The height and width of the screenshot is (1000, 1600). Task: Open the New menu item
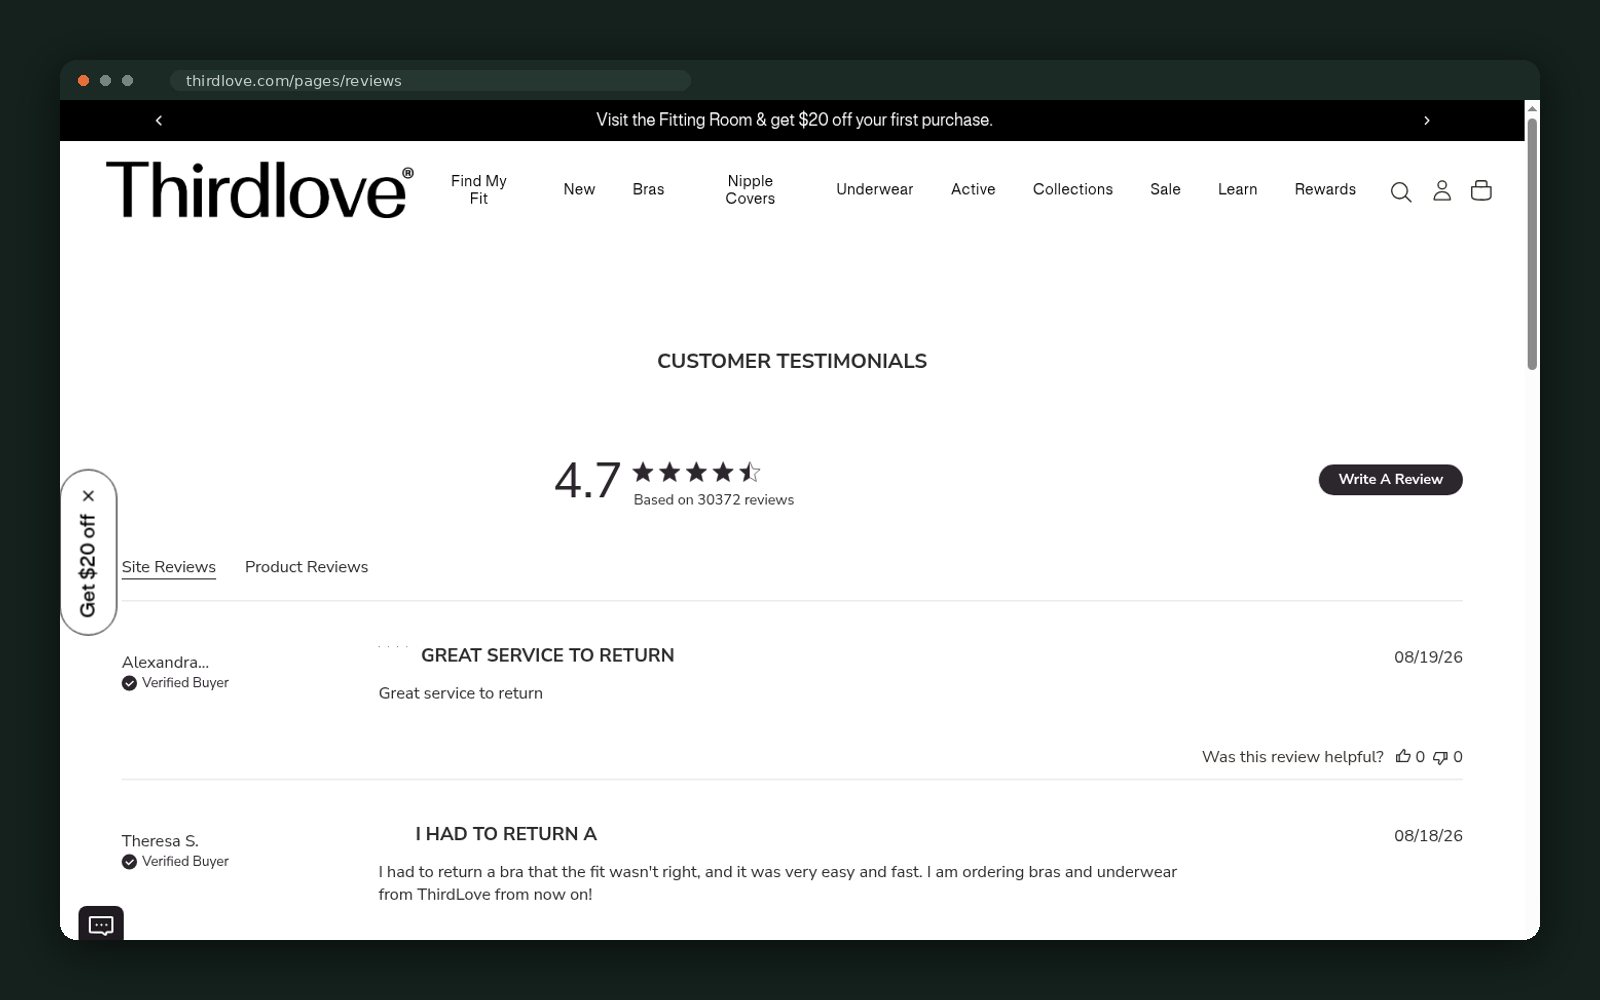(579, 189)
